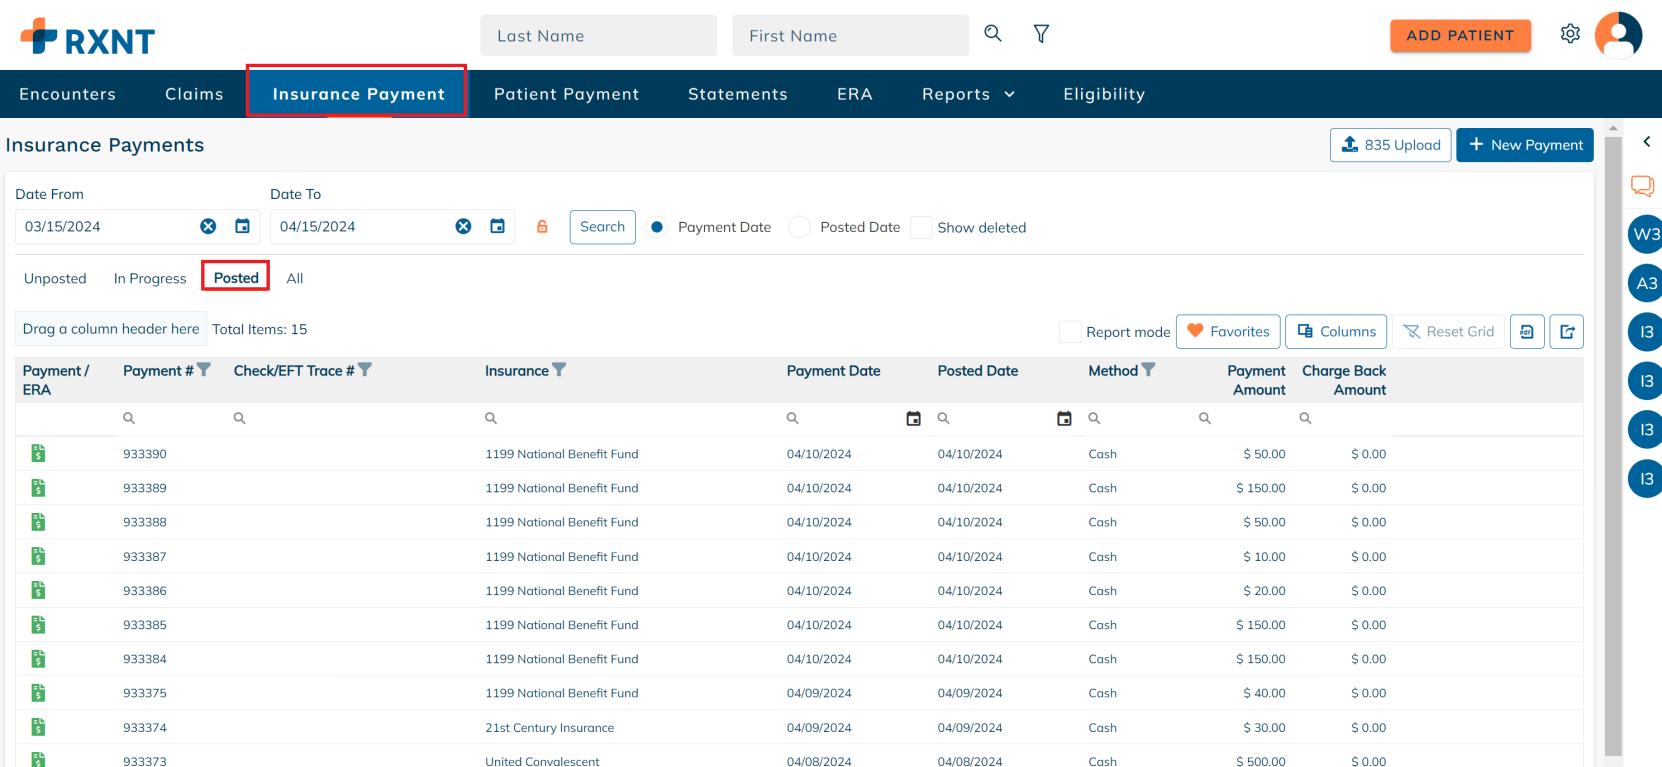1662x767 pixels.
Task: Click the orange date lock icon
Action: tap(542, 227)
